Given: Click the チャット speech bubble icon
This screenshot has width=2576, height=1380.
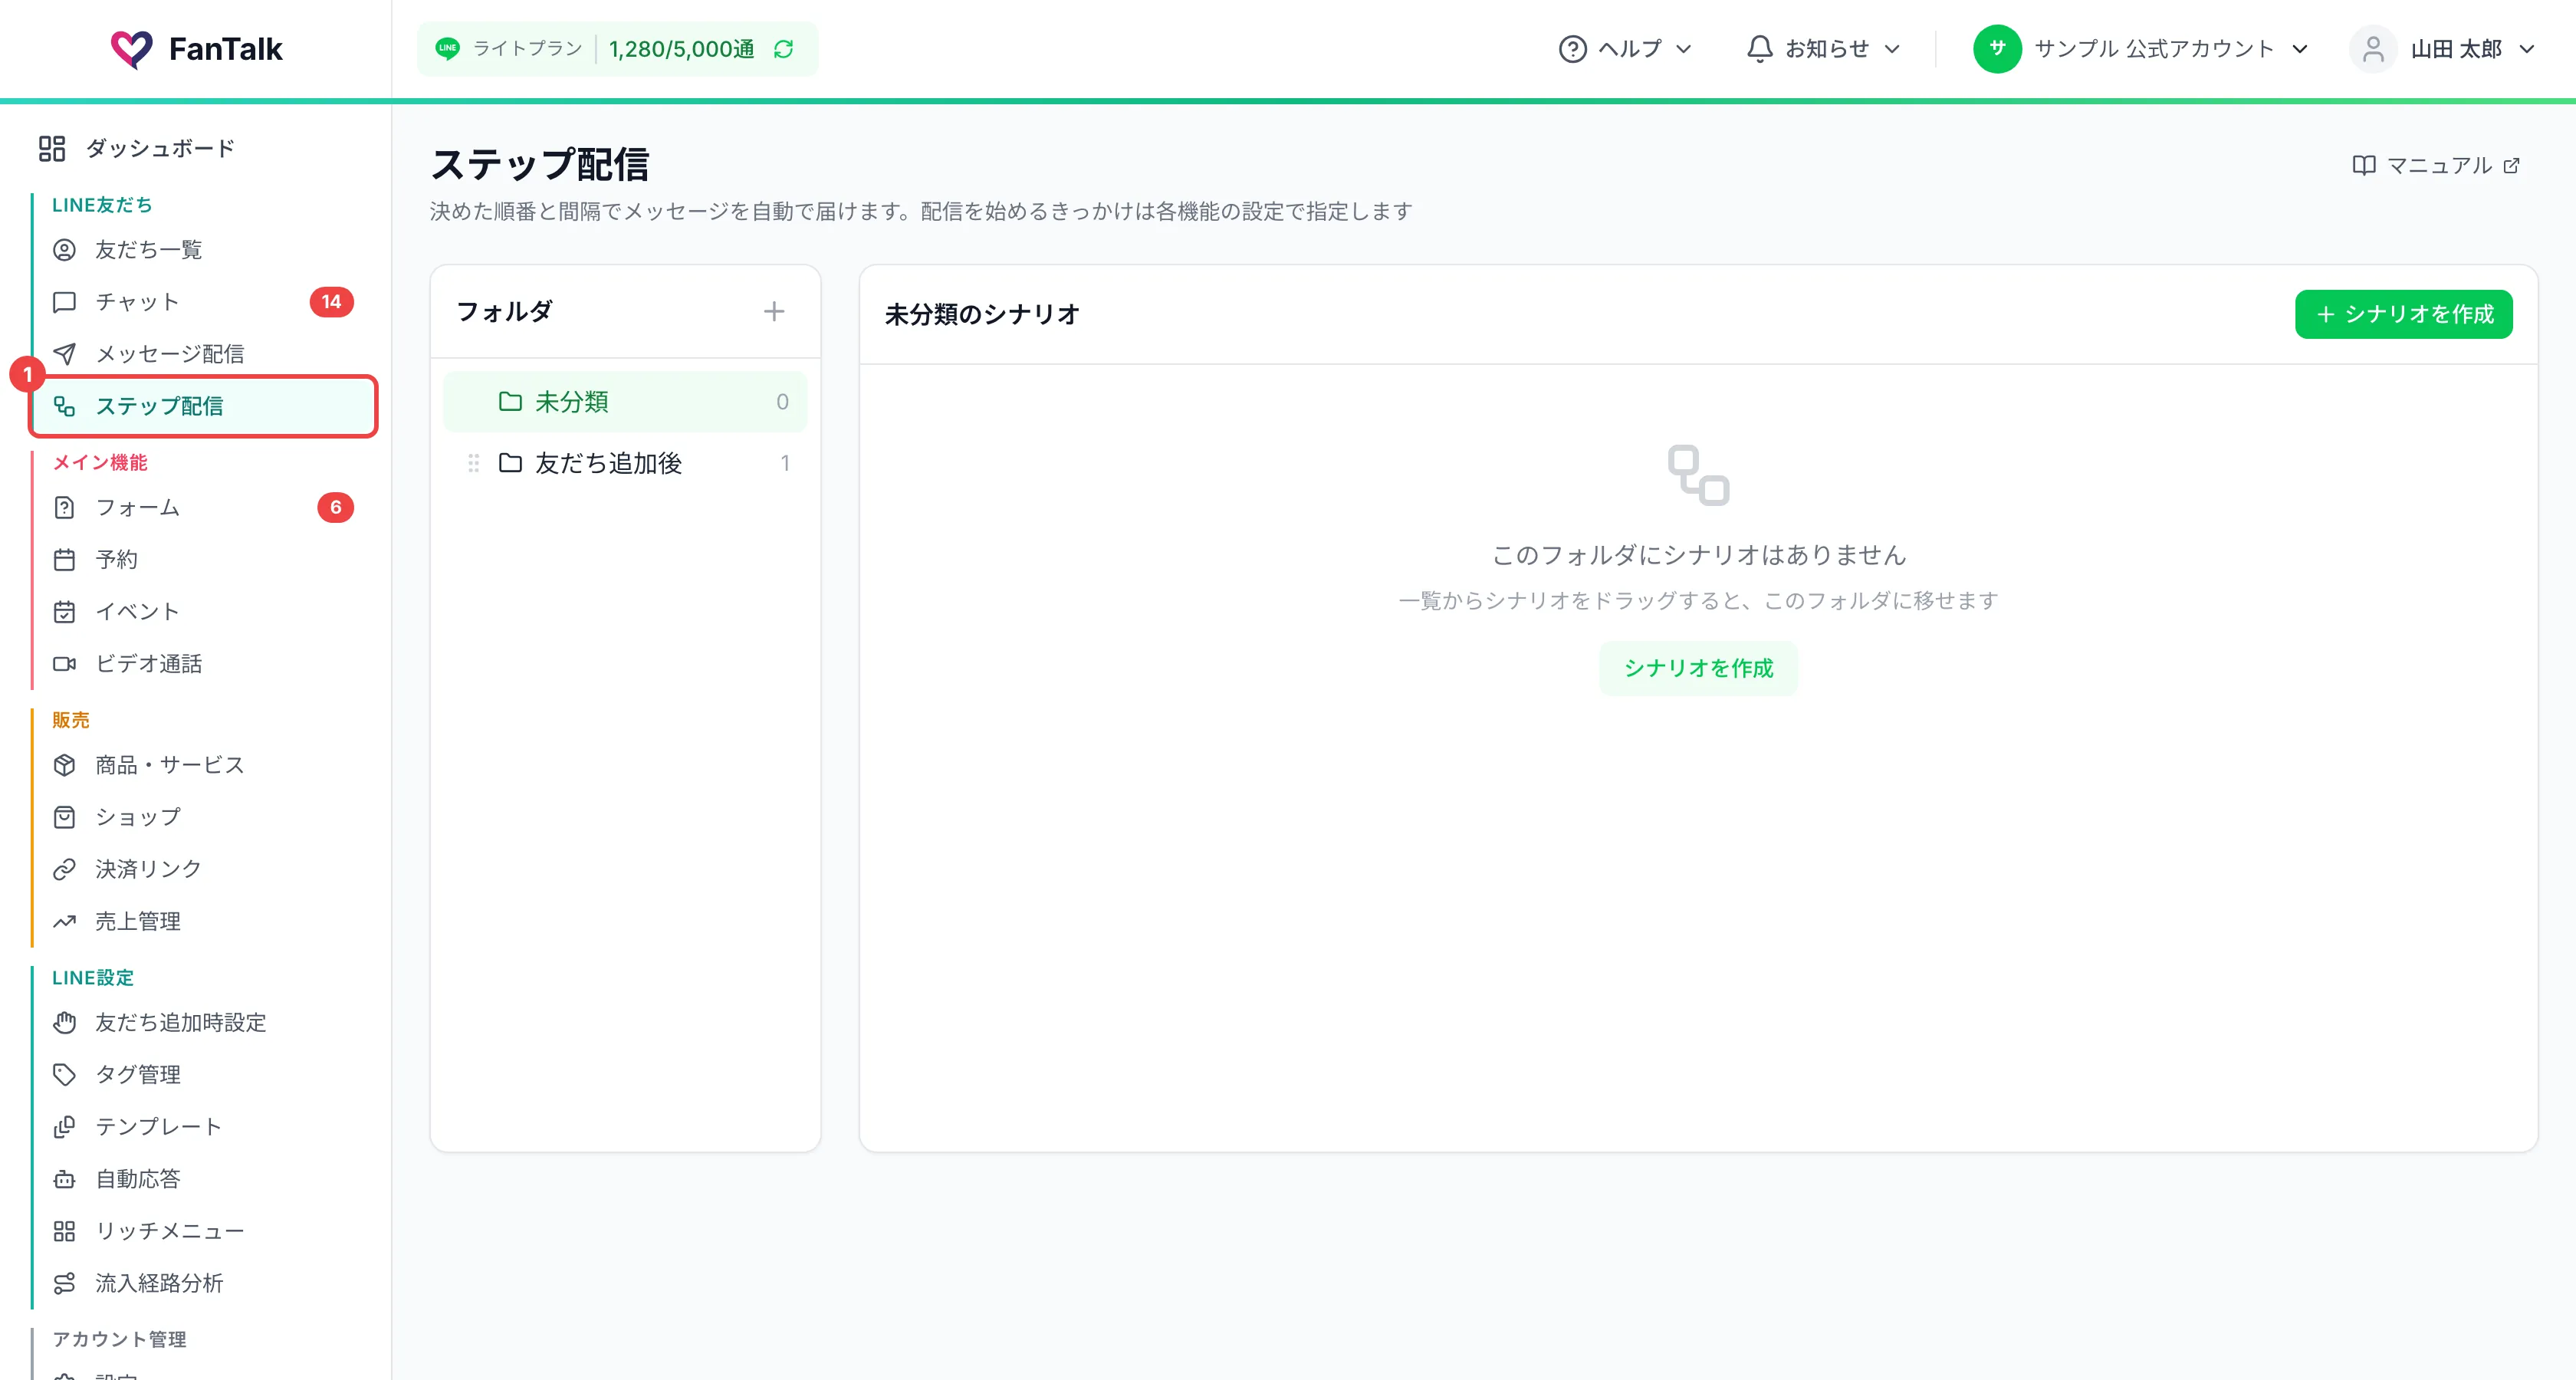Looking at the screenshot, I should 64,302.
